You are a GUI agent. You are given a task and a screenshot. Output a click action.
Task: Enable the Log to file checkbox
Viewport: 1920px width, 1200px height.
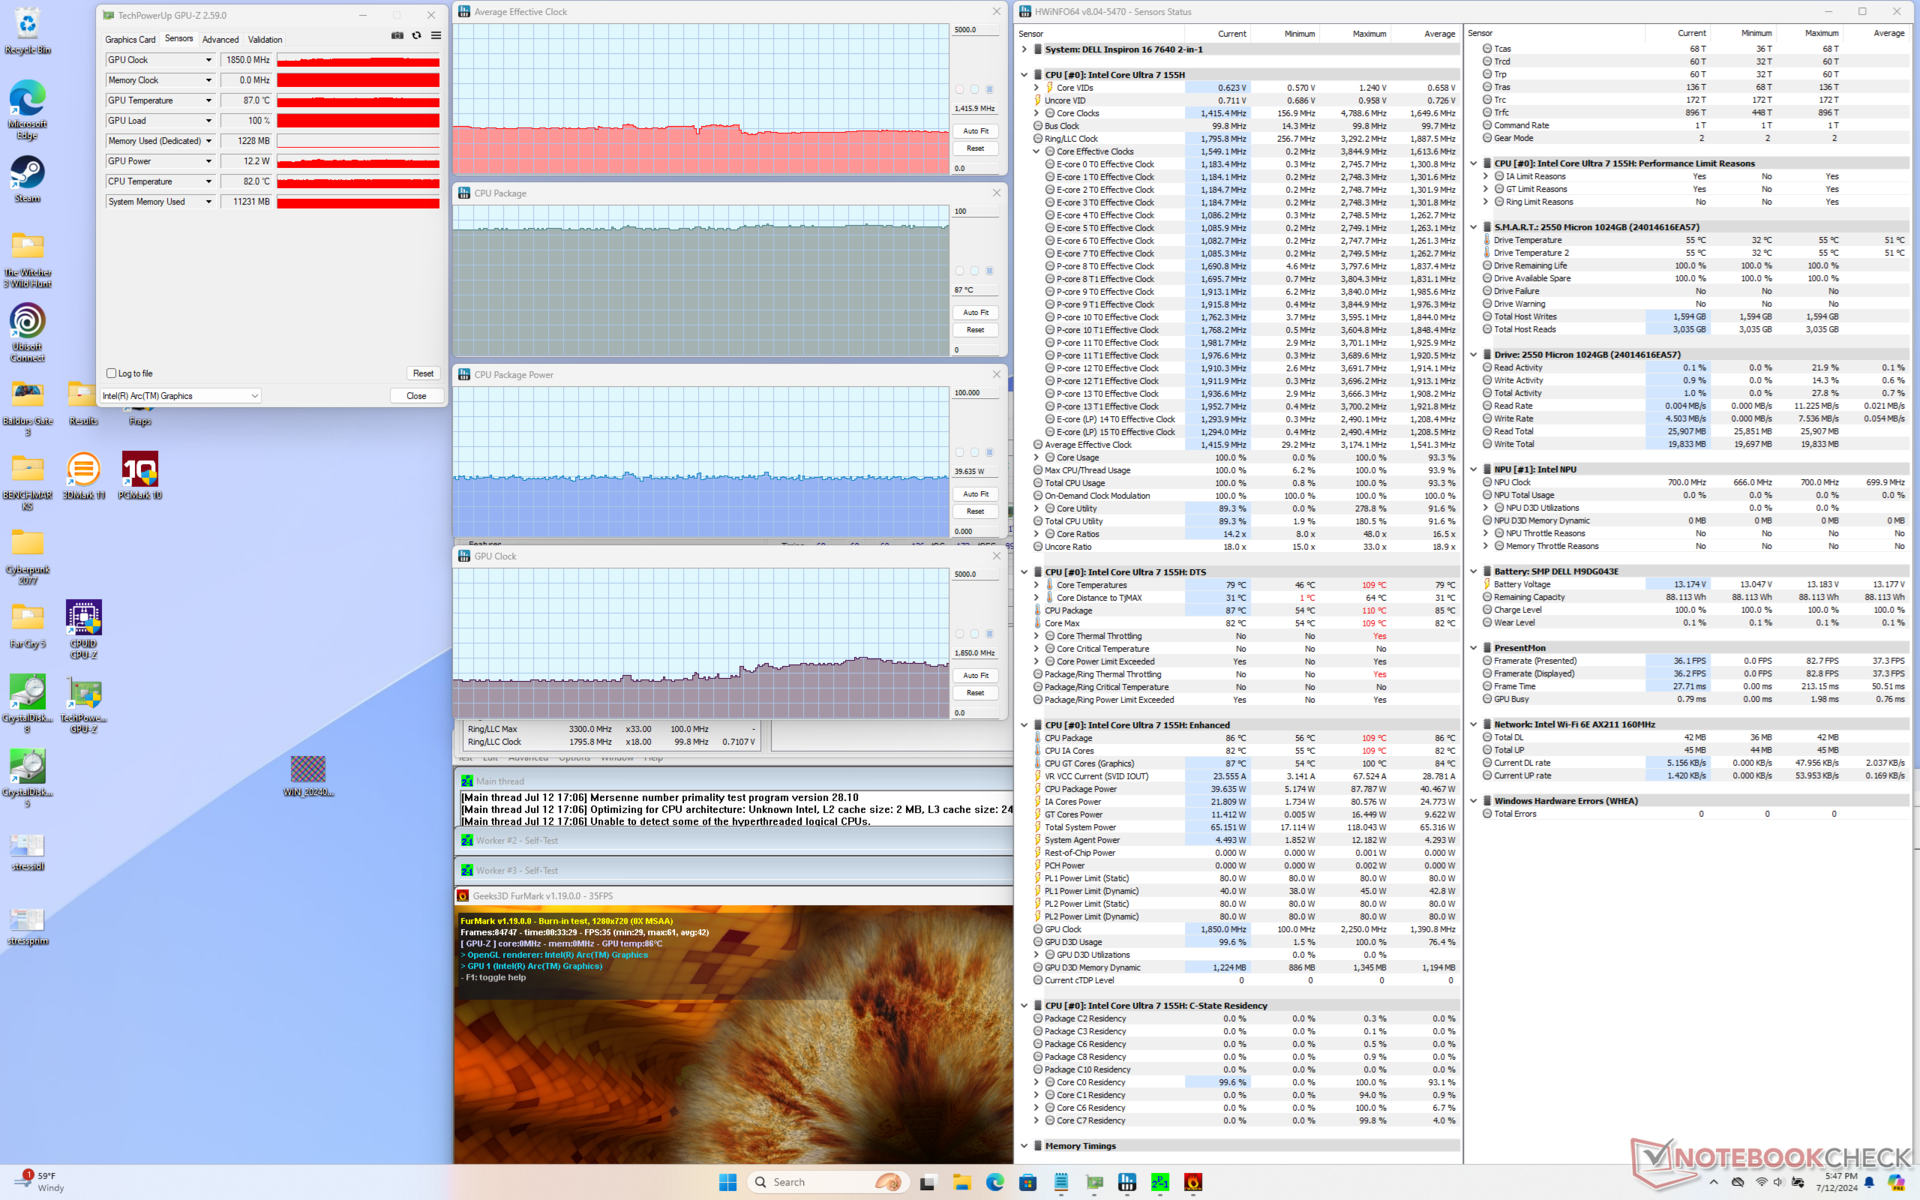coord(112,373)
